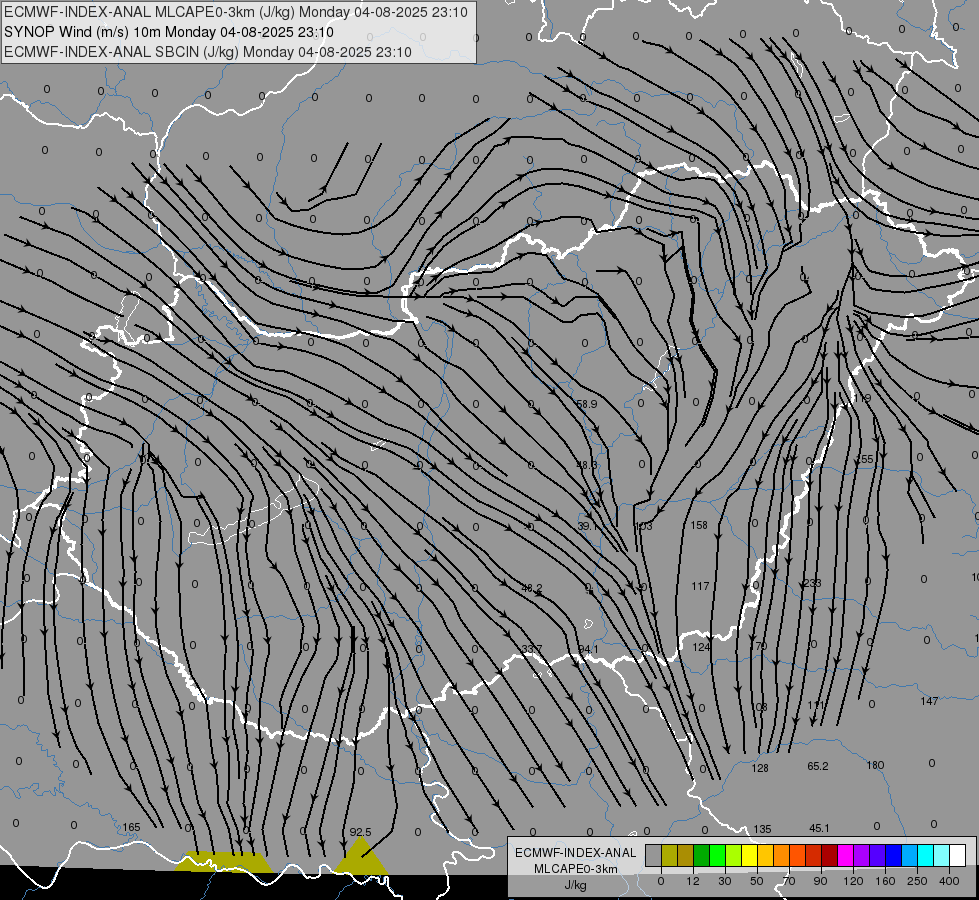
Task: Click the legend tick label 30
Action: [x=724, y=881]
